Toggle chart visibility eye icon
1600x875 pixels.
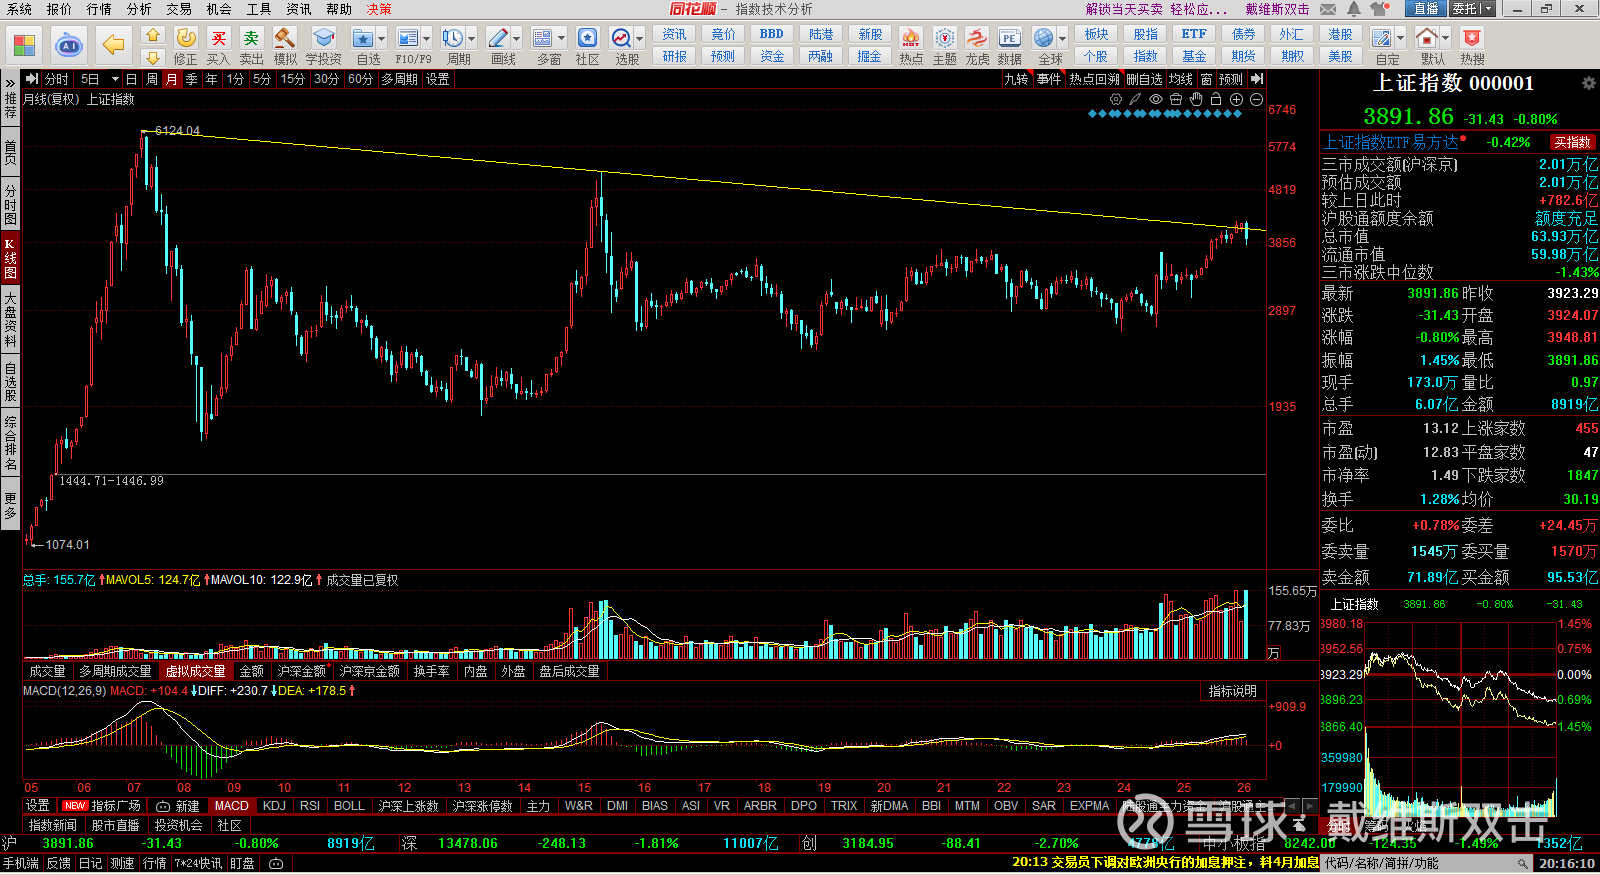pos(1156,99)
